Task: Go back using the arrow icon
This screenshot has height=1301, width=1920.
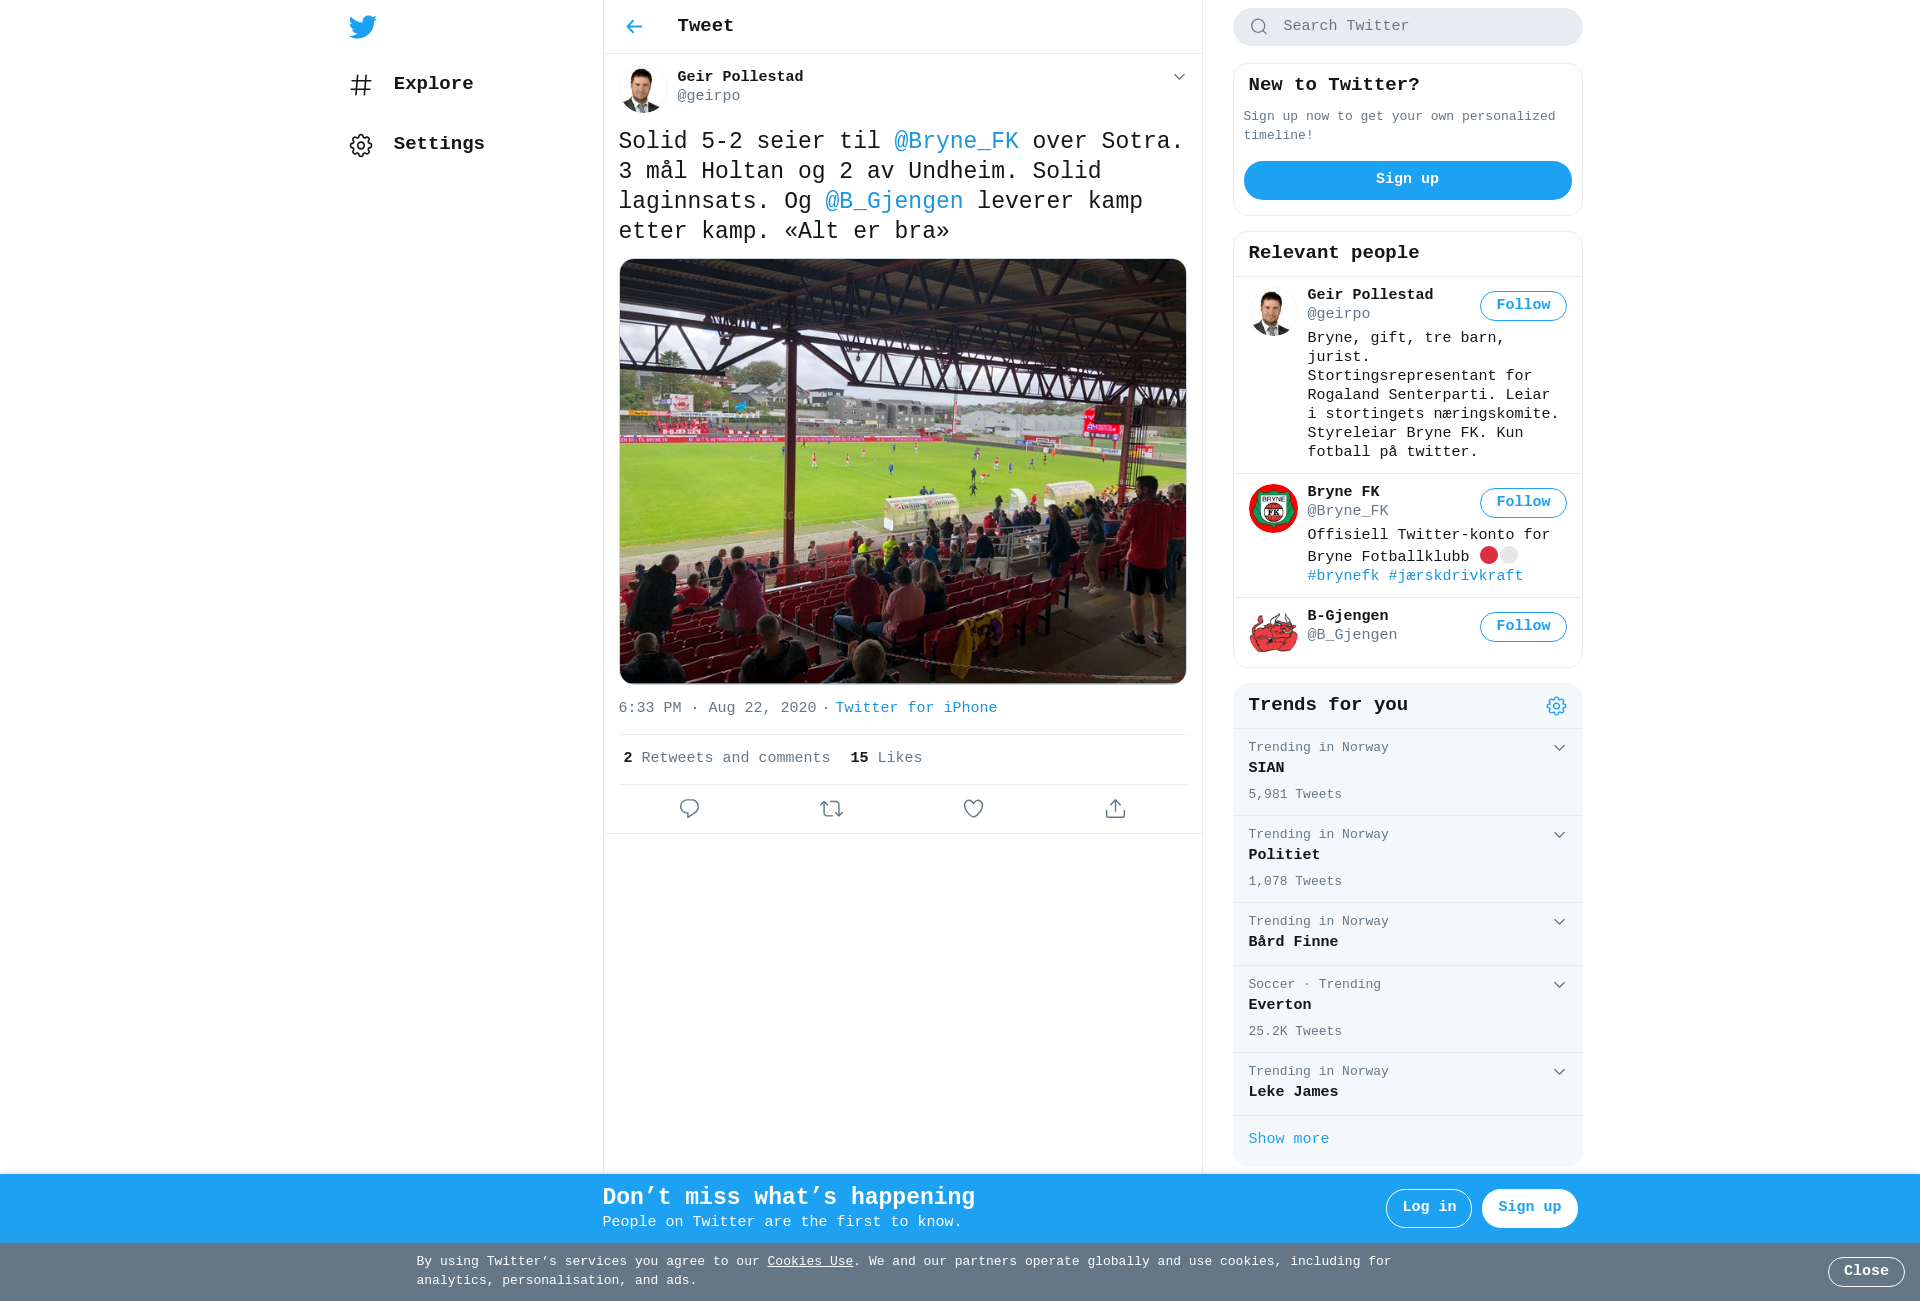Action: [x=634, y=26]
